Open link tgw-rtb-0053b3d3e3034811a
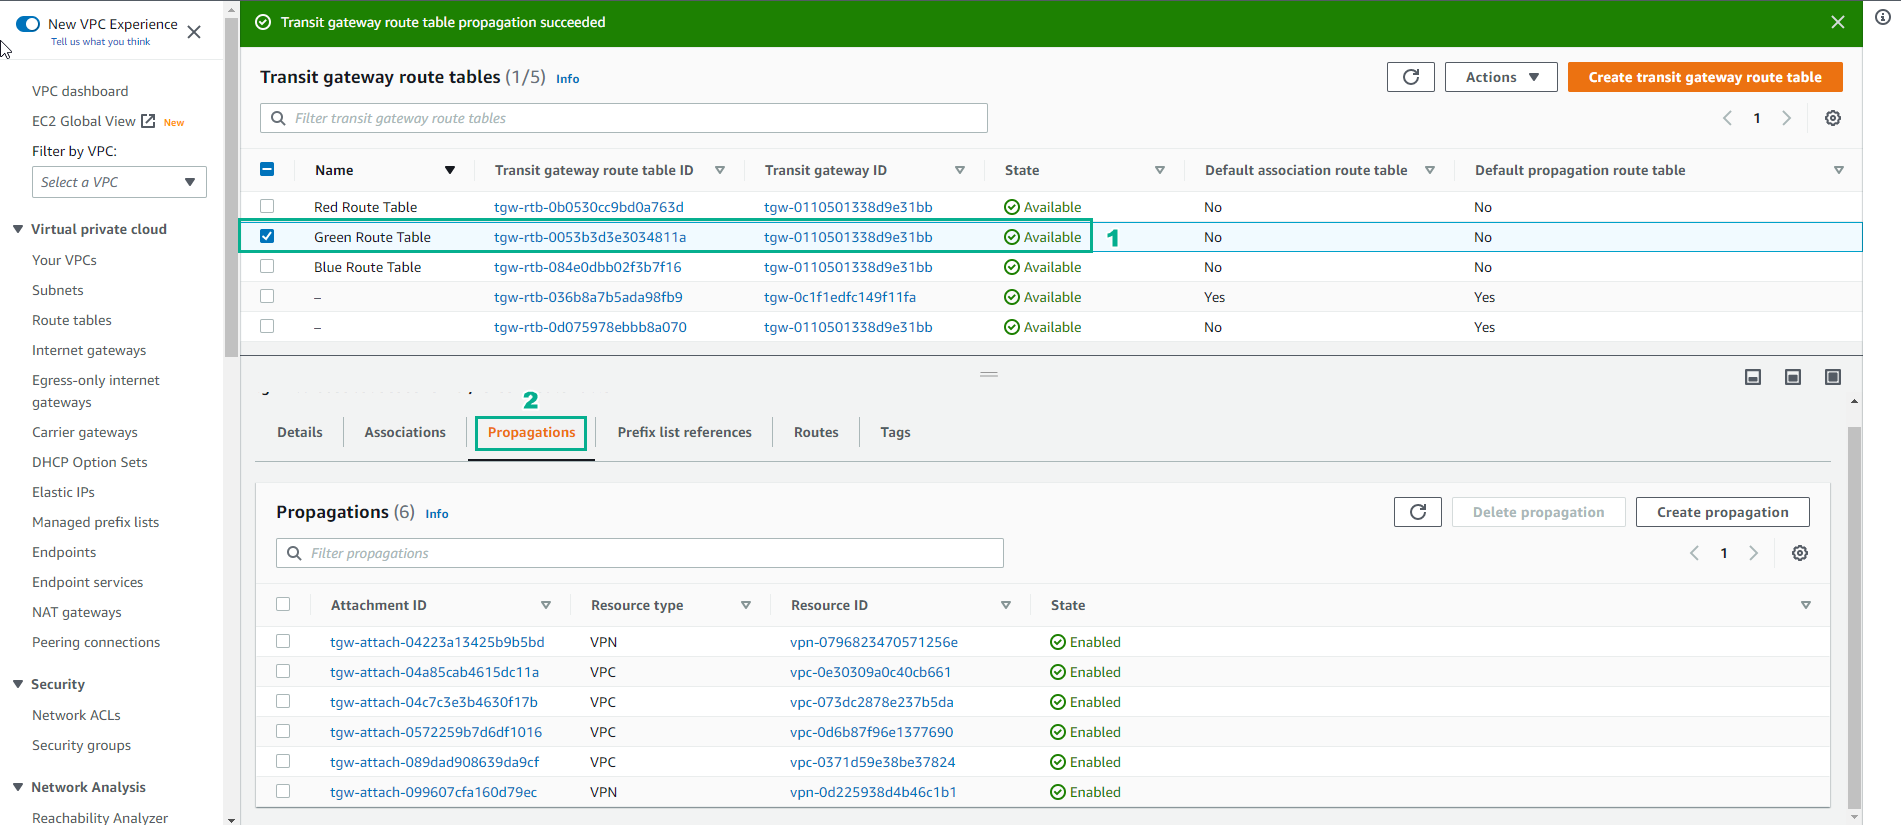Viewport: 1901px width, 825px height. click(x=590, y=237)
